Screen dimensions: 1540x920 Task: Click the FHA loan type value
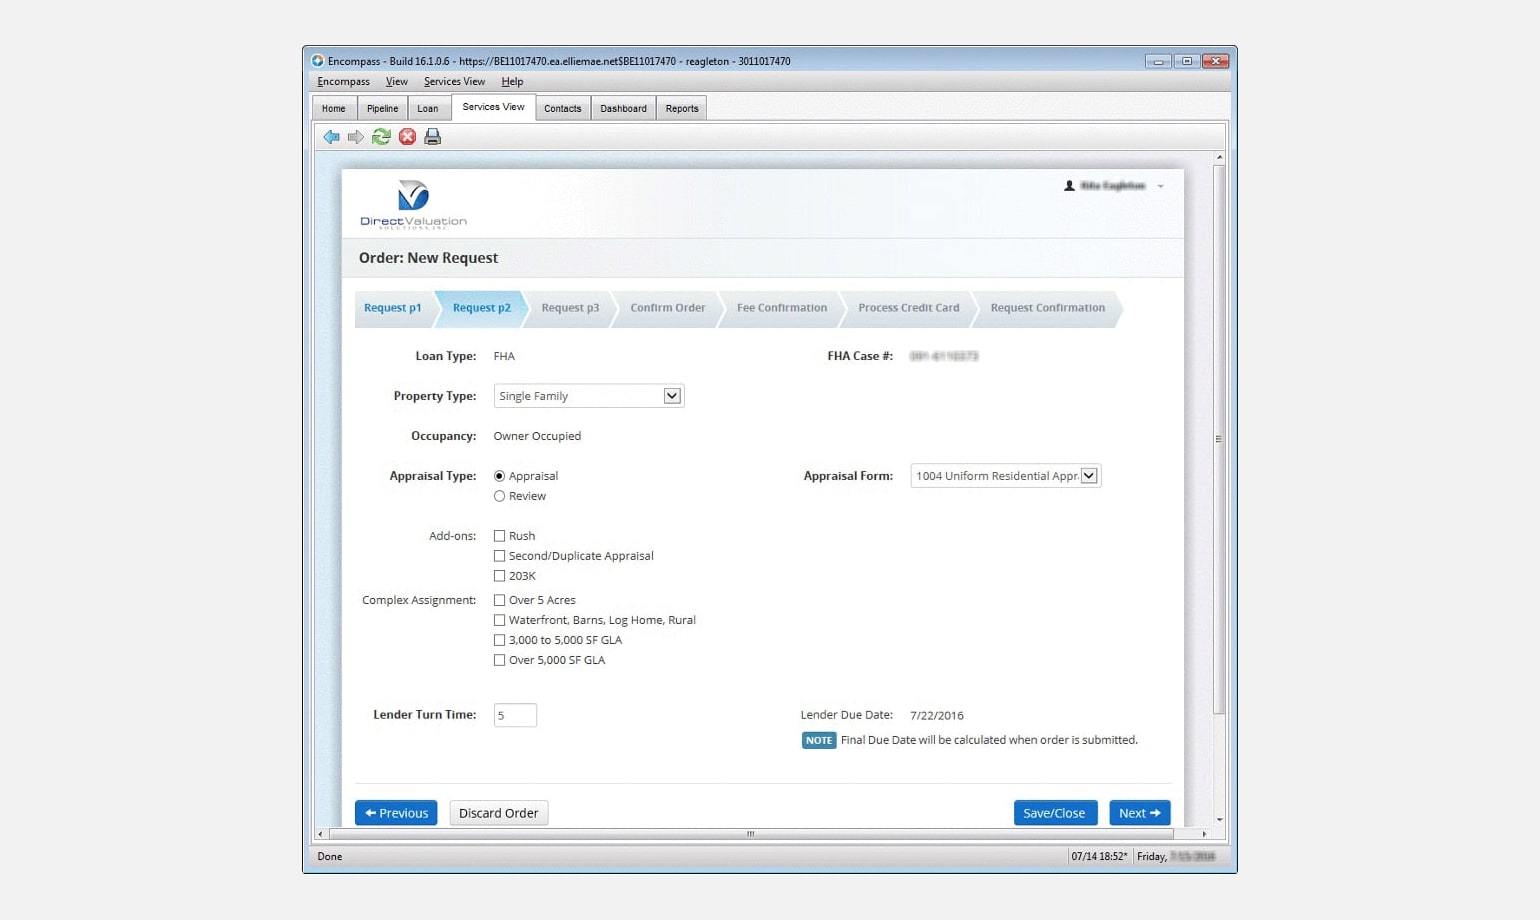click(504, 356)
